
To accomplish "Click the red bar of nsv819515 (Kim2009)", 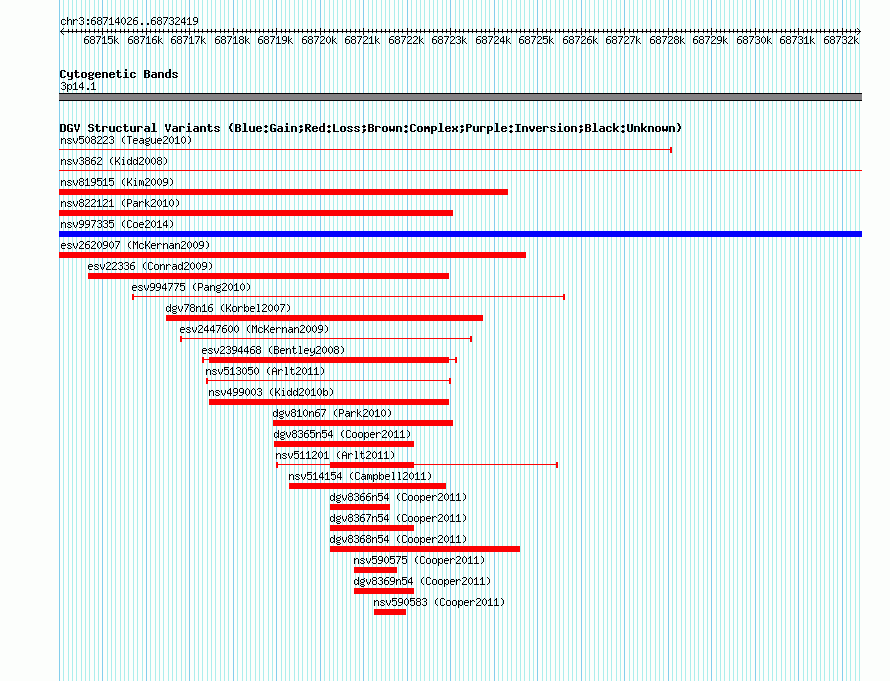I will 283,192.
